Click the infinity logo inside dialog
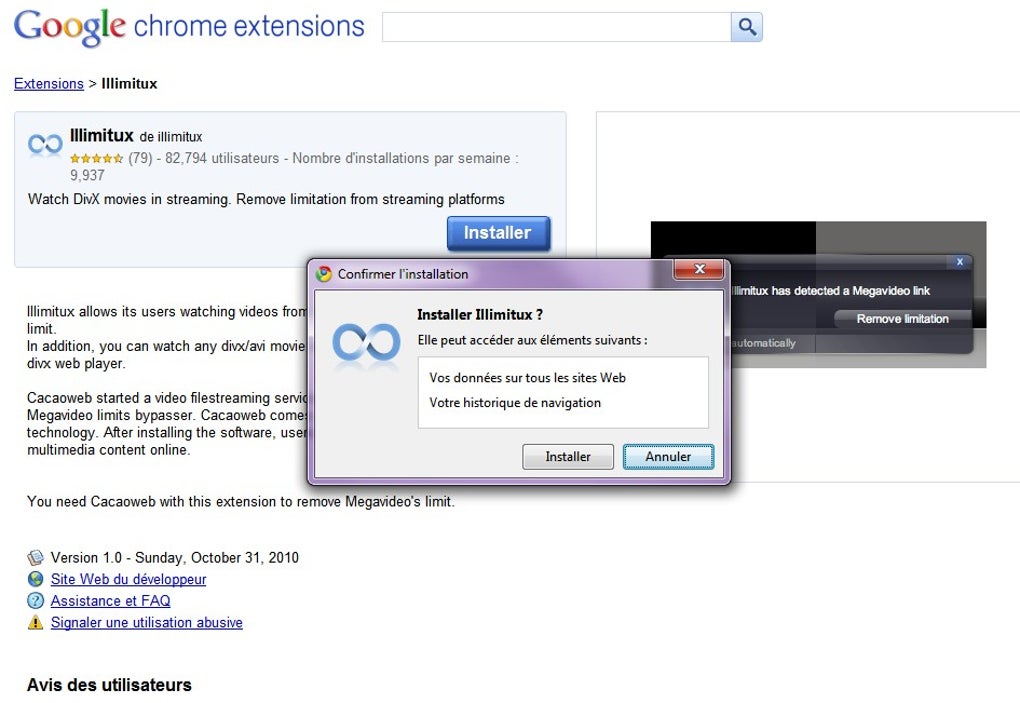Image resolution: width=1020 pixels, height=703 pixels. 366,343
